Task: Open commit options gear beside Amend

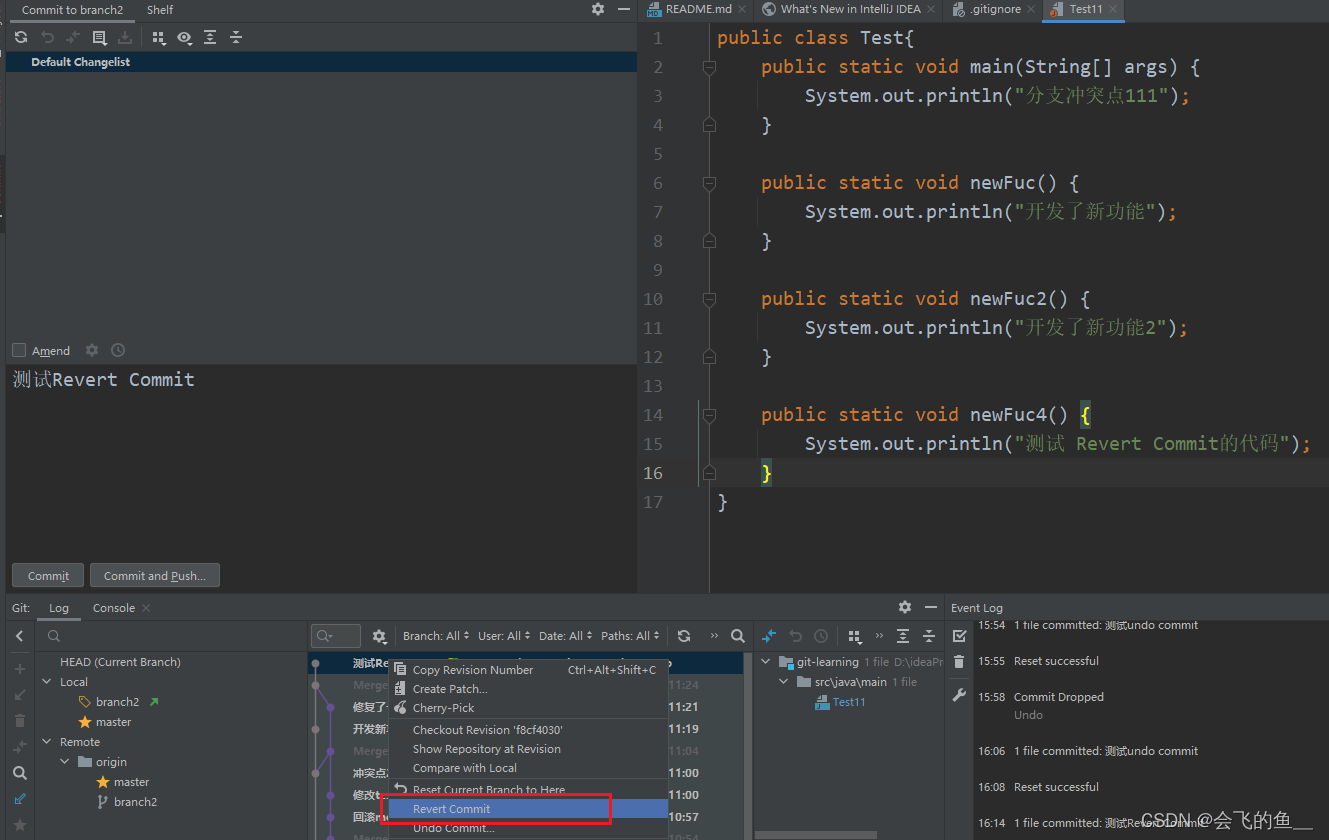Action: tap(92, 350)
